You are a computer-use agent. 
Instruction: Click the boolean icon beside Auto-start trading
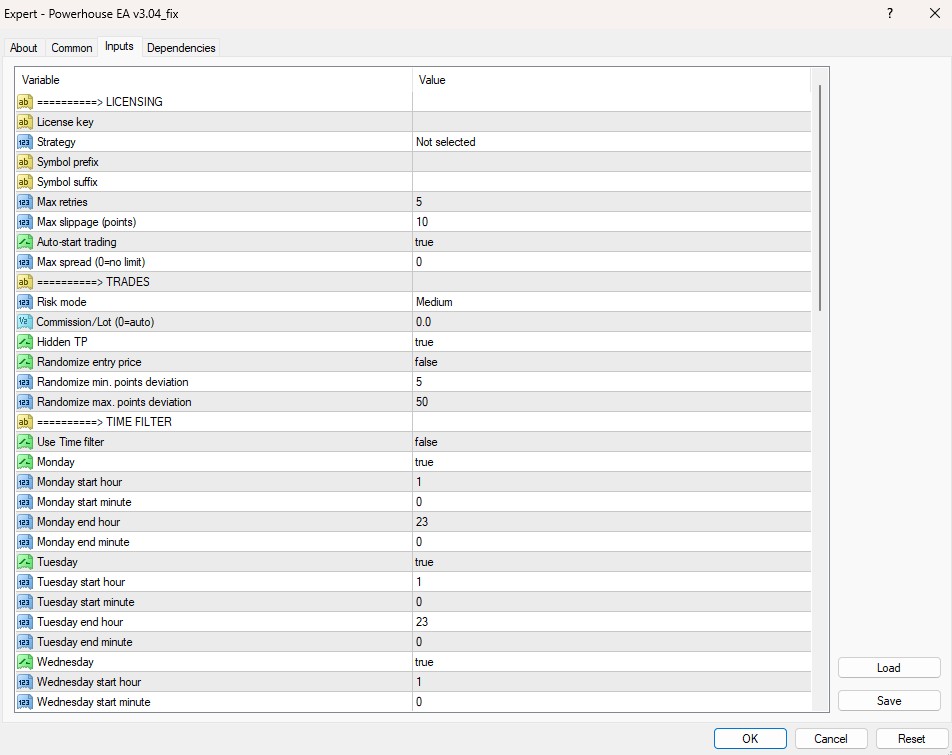tap(24, 242)
